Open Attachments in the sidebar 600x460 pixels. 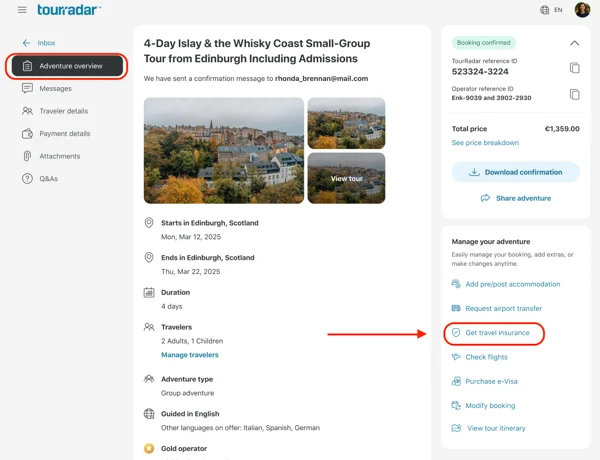pos(60,156)
